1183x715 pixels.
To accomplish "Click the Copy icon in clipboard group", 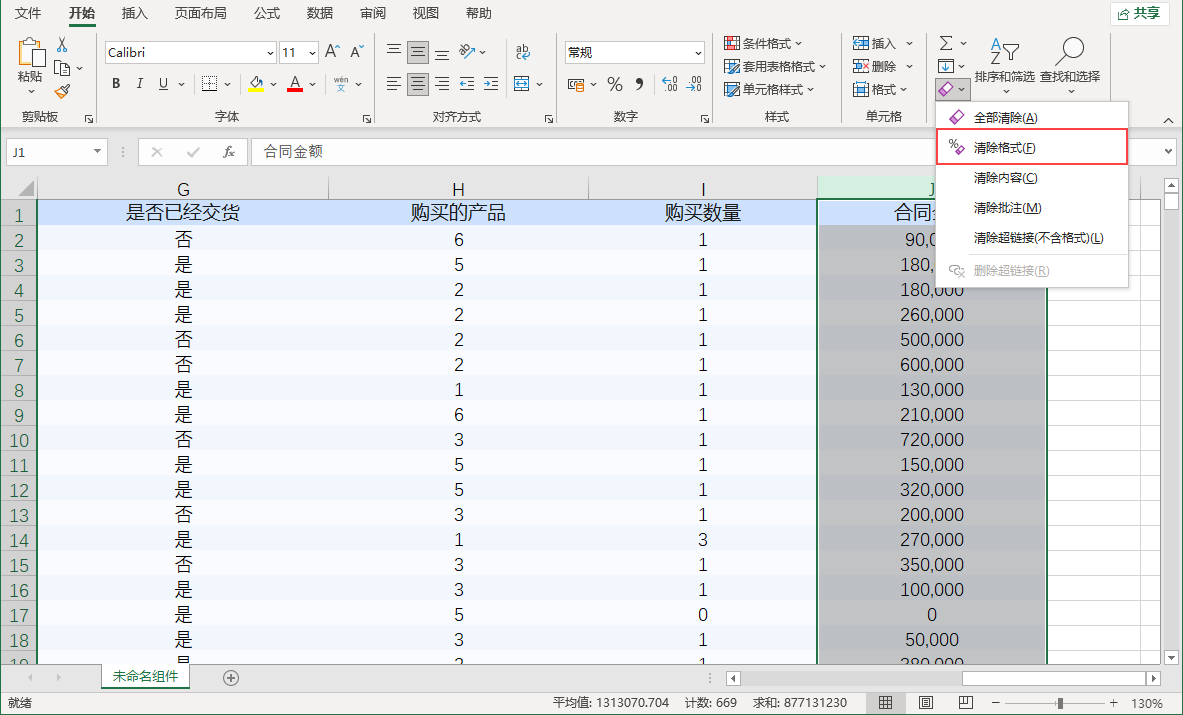I will (x=63, y=69).
